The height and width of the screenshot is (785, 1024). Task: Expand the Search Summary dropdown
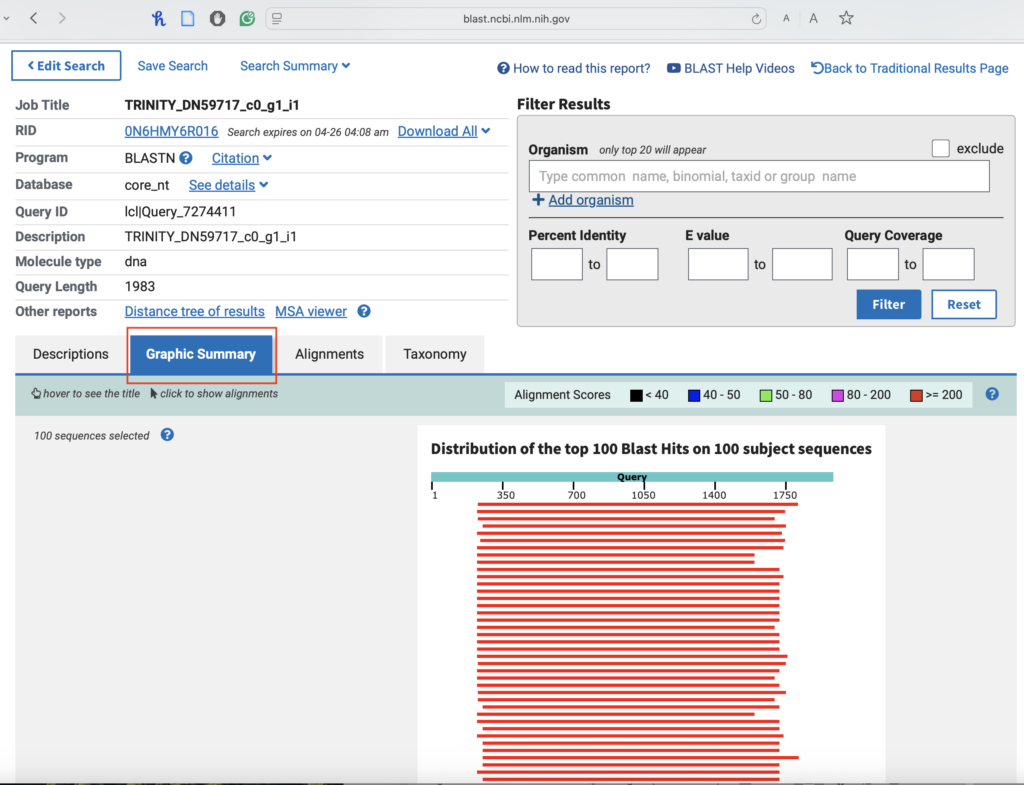point(295,66)
